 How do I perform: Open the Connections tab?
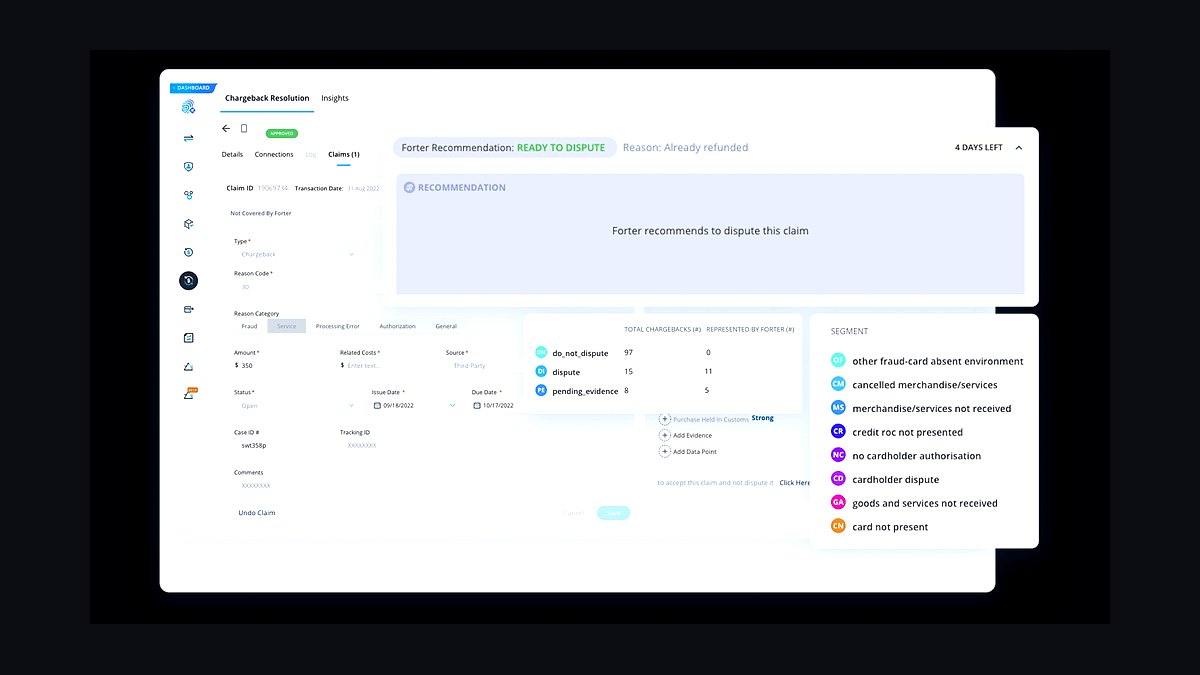click(x=274, y=154)
